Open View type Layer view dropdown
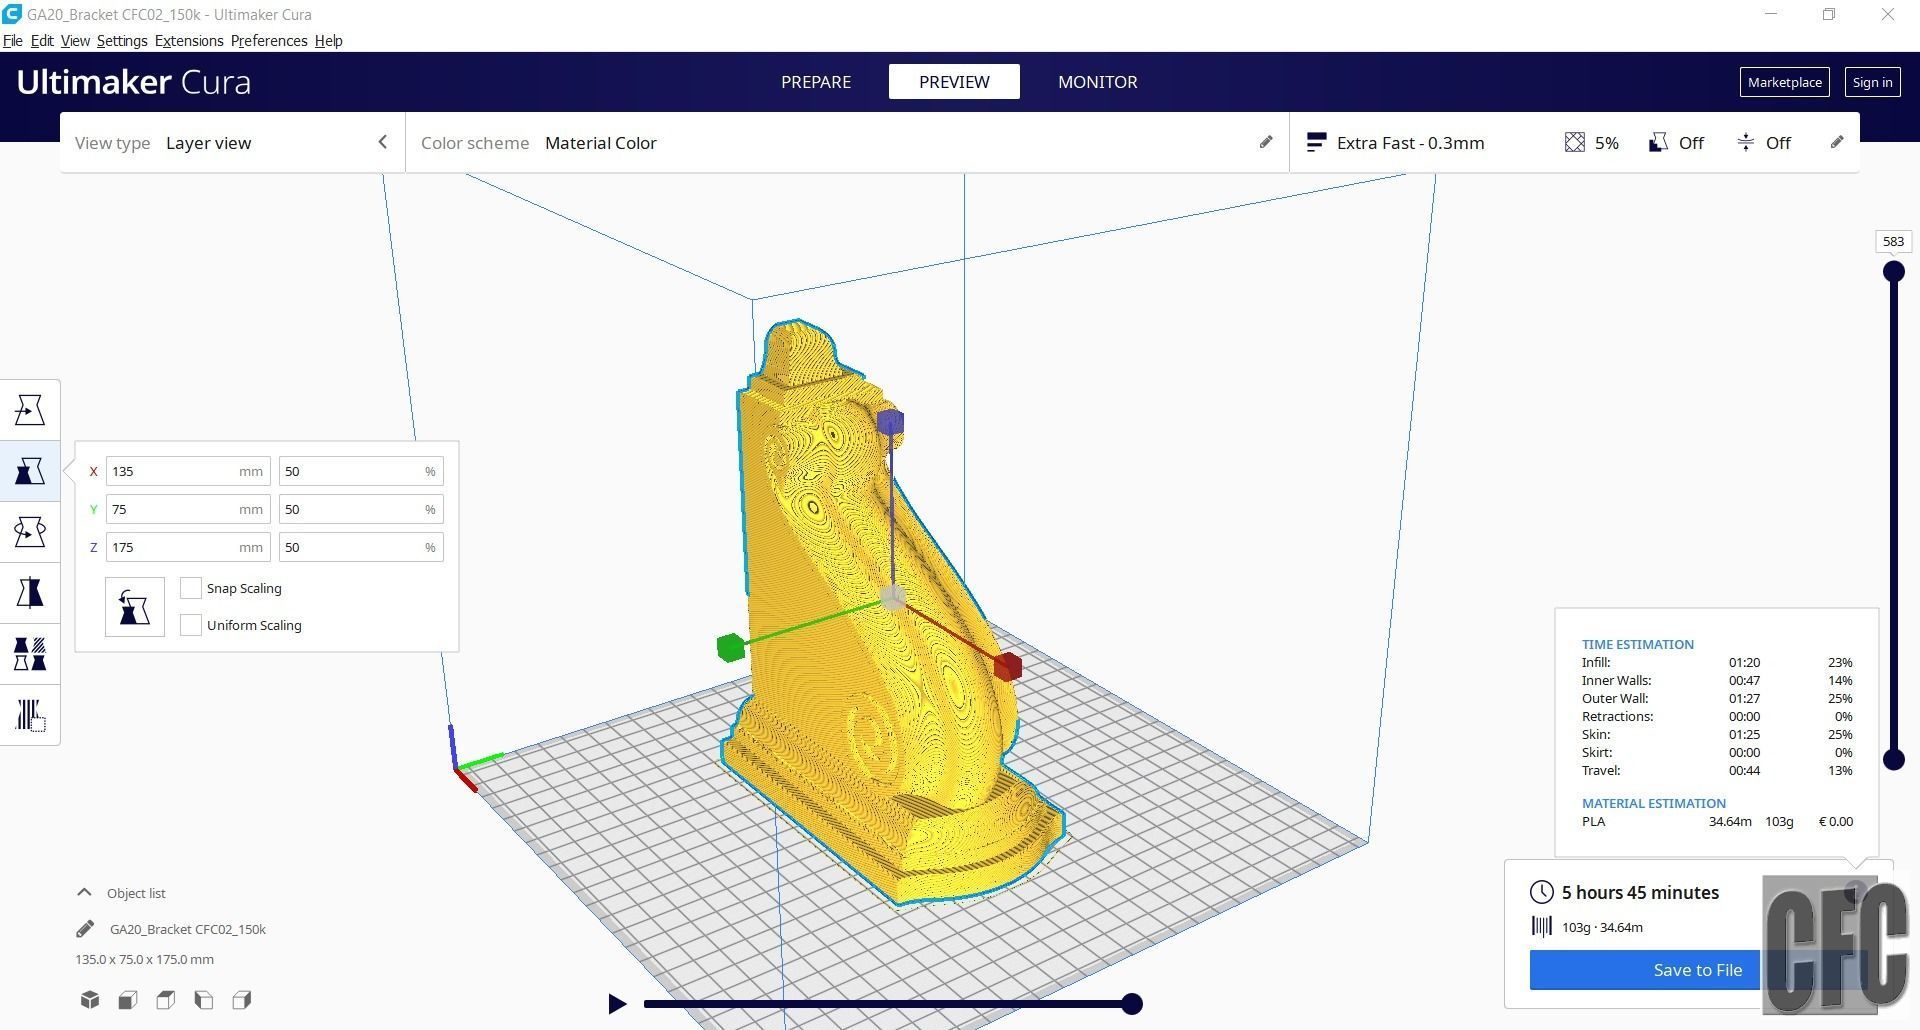This screenshot has height=1030, width=1920. point(233,143)
